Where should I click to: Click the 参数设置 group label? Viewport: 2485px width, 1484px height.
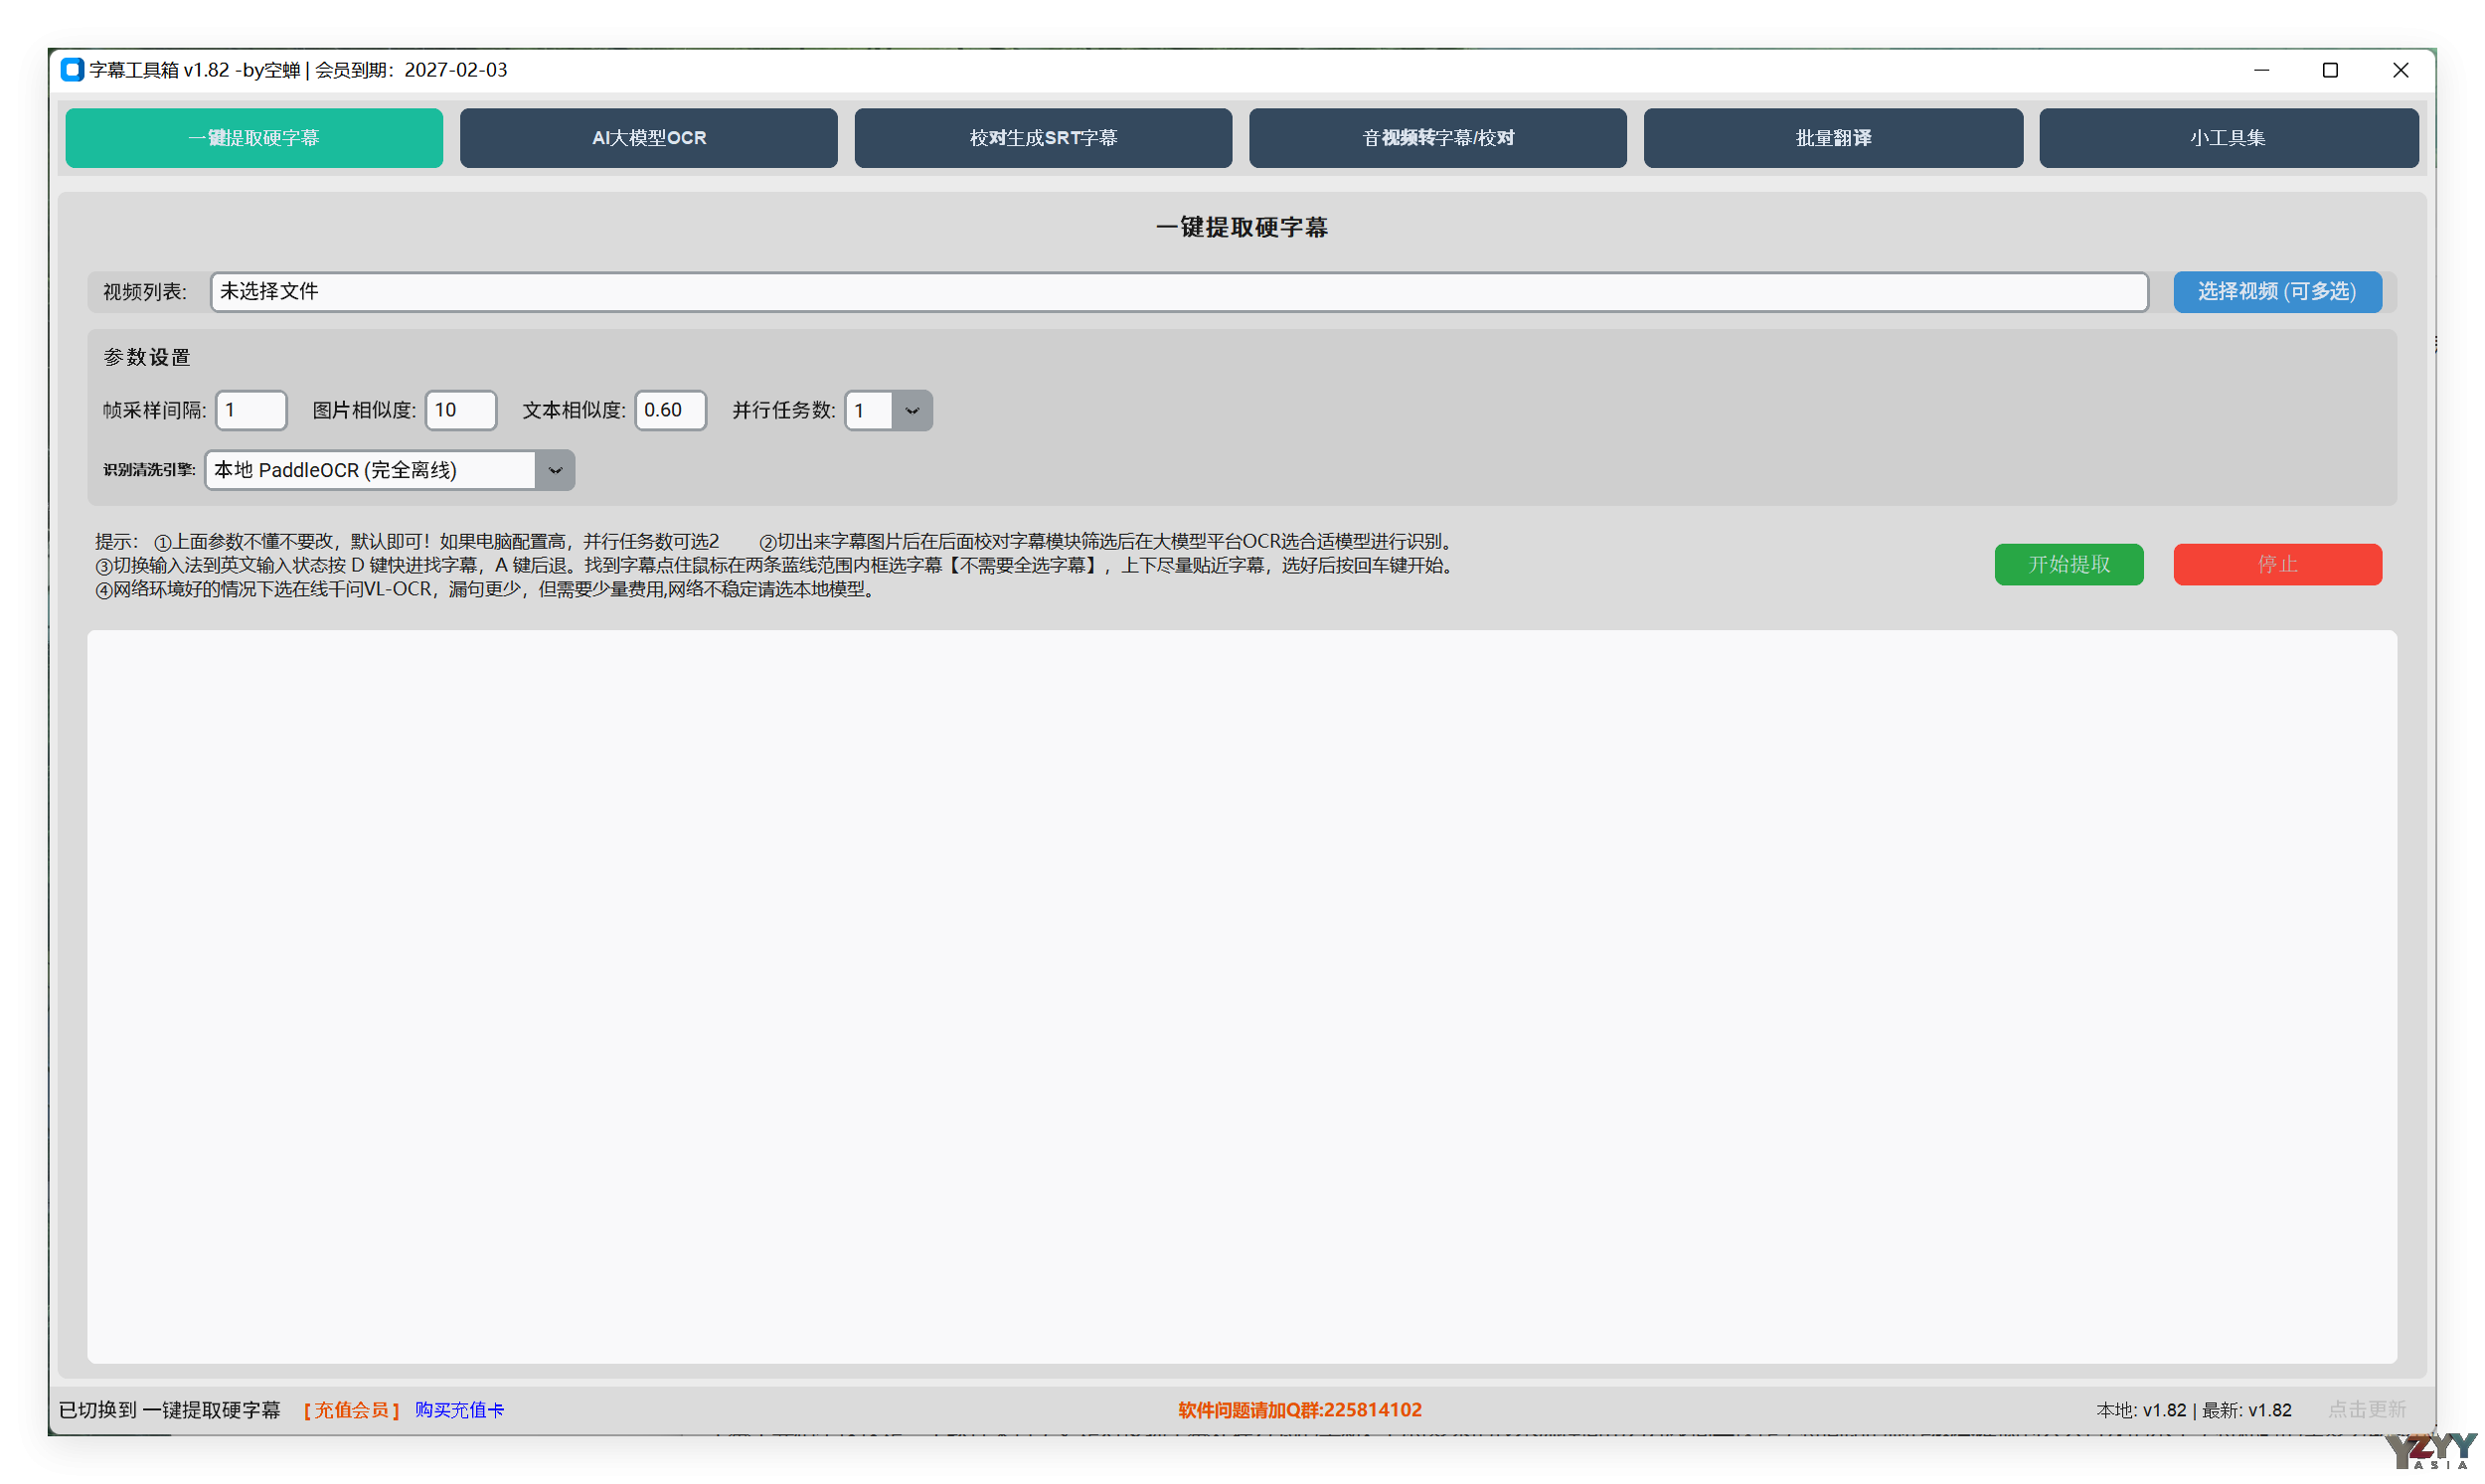coord(147,357)
